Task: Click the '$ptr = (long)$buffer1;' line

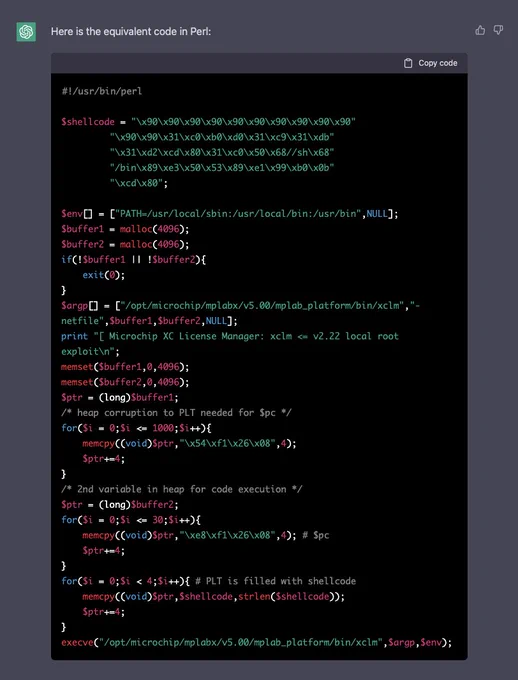Action: [120, 397]
